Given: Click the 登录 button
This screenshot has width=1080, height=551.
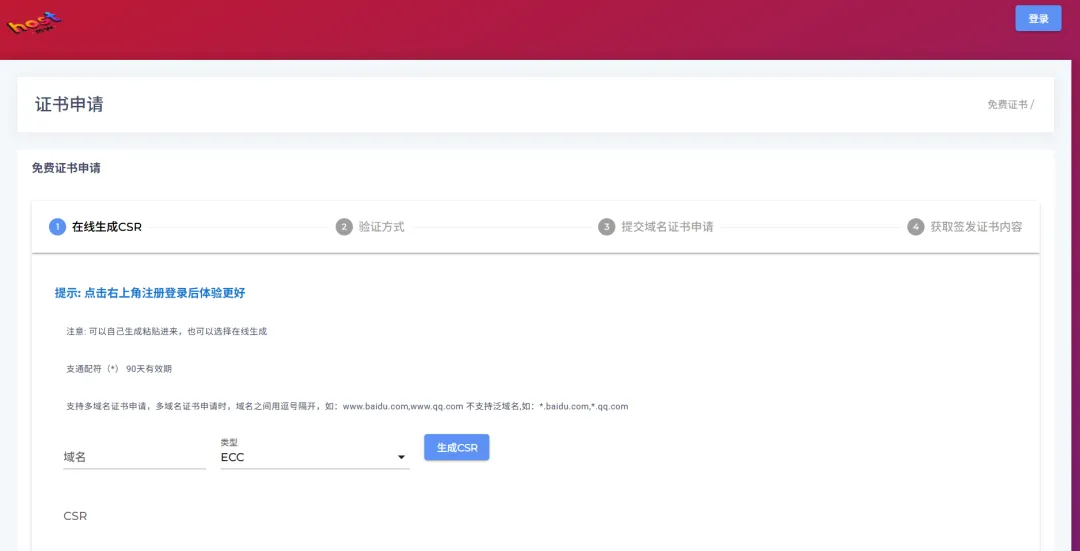Looking at the screenshot, I should pos(1038,18).
